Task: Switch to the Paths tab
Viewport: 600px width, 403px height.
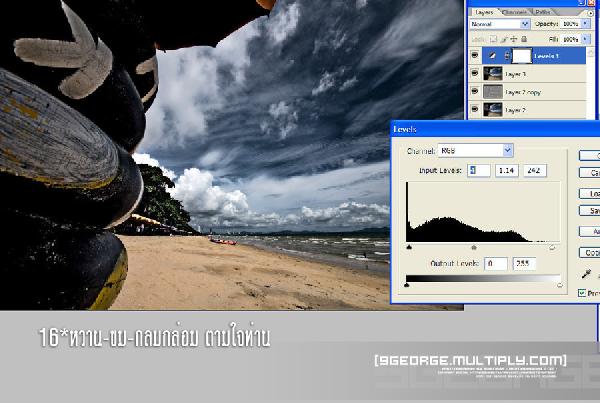Action: (542, 12)
